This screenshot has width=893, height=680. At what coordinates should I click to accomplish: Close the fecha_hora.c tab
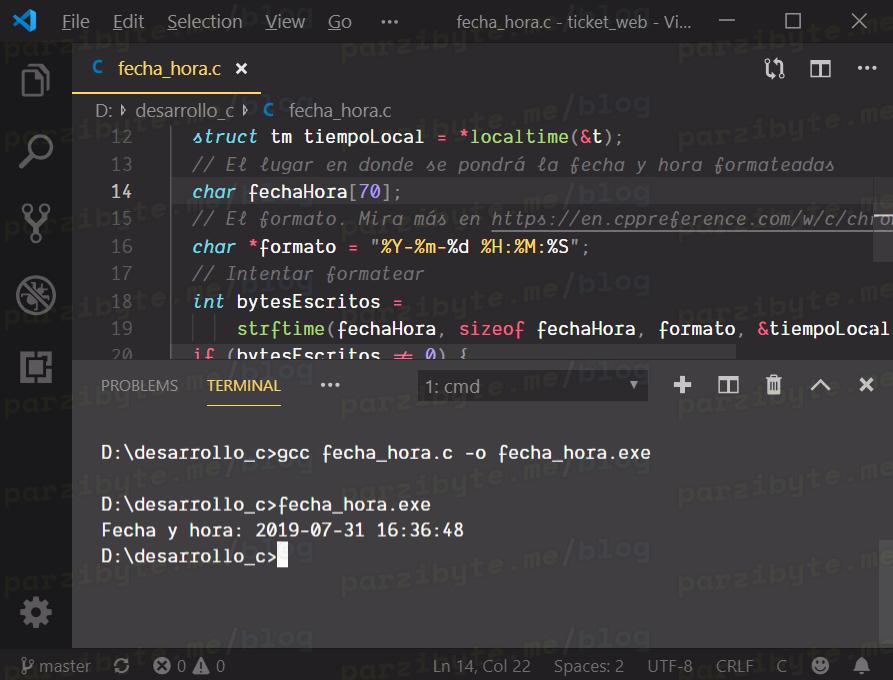tap(241, 68)
